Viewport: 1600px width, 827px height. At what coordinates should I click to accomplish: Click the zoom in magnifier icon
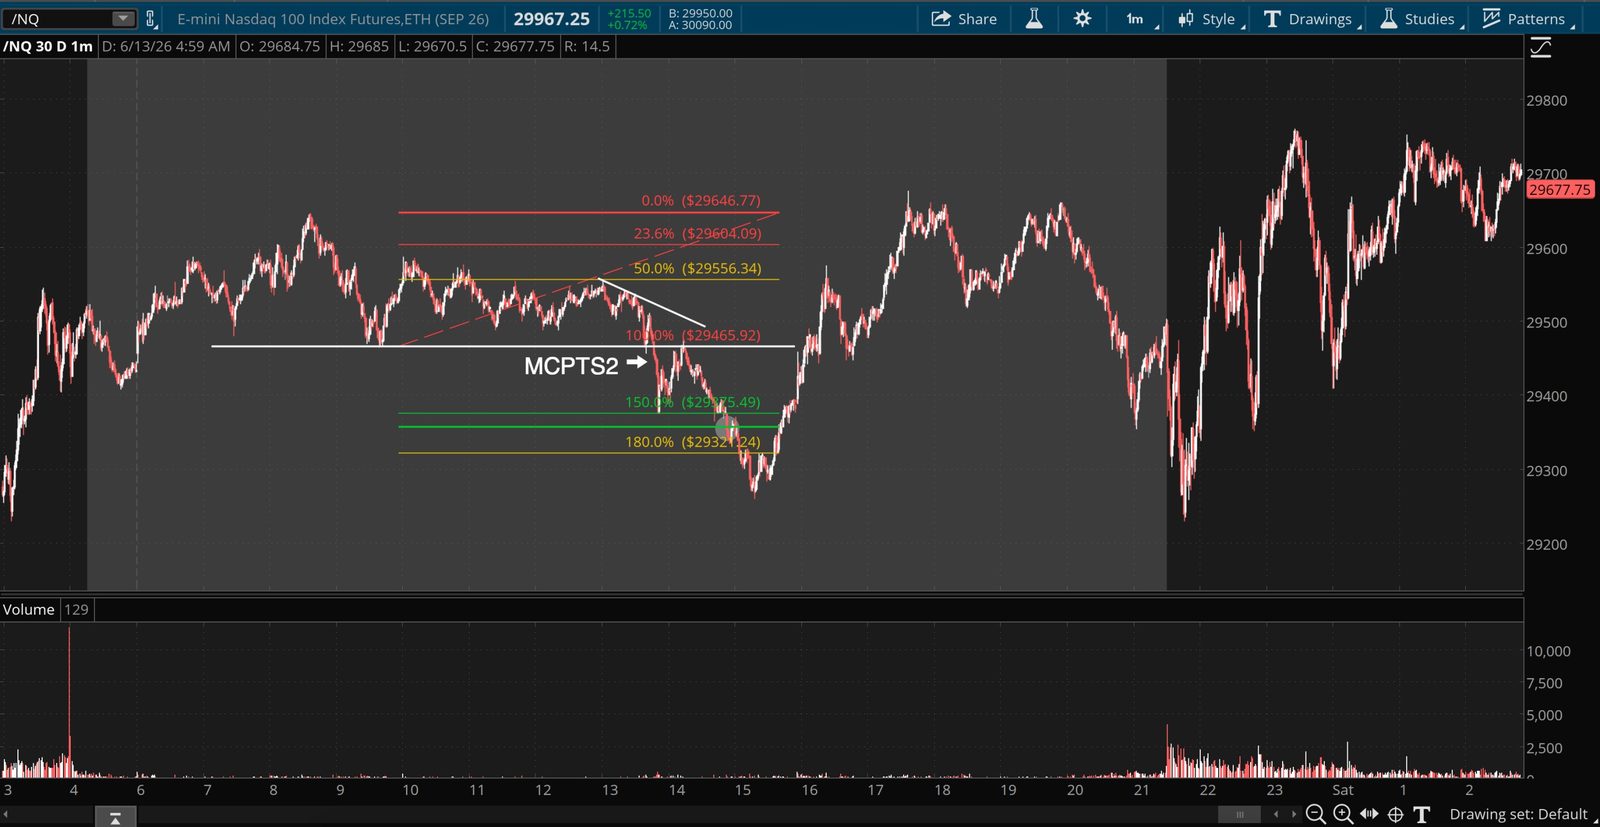(x=1343, y=814)
